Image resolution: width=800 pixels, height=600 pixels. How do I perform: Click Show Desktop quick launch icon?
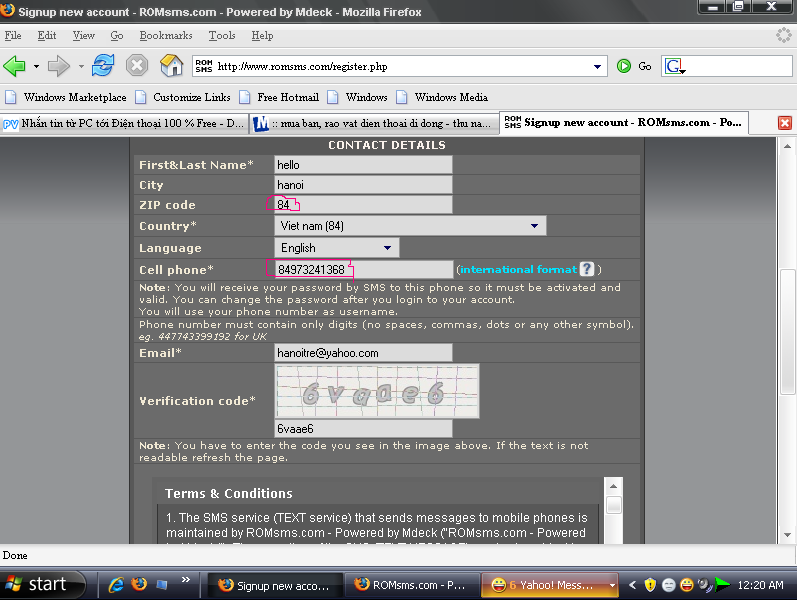tap(162, 584)
